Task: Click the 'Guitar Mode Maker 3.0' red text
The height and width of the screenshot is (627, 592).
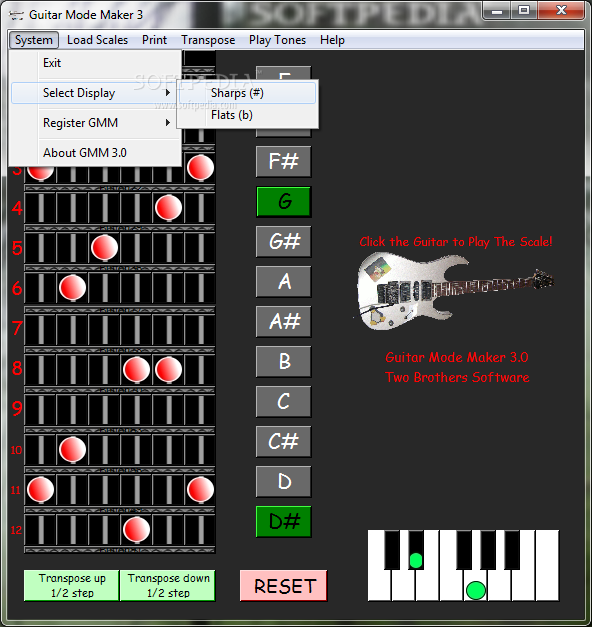Action: coord(457,357)
